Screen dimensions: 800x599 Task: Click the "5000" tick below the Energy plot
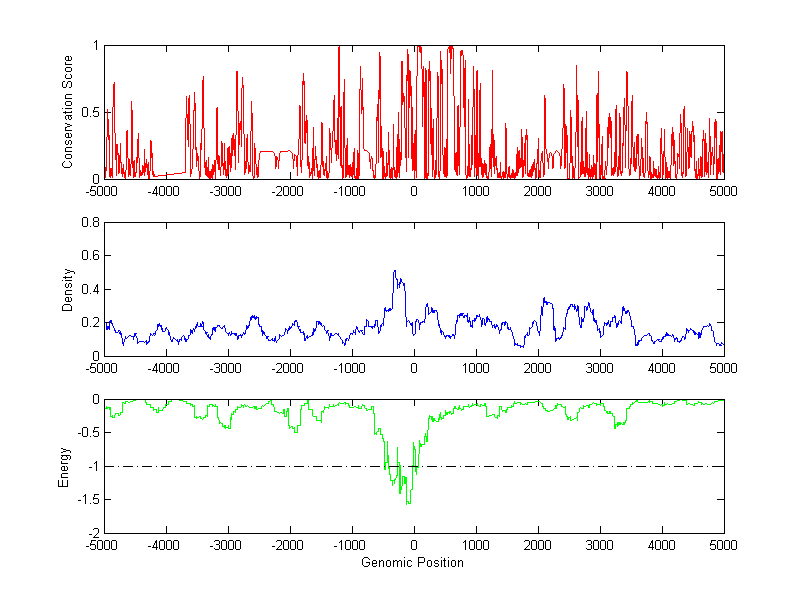(x=723, y=547)
